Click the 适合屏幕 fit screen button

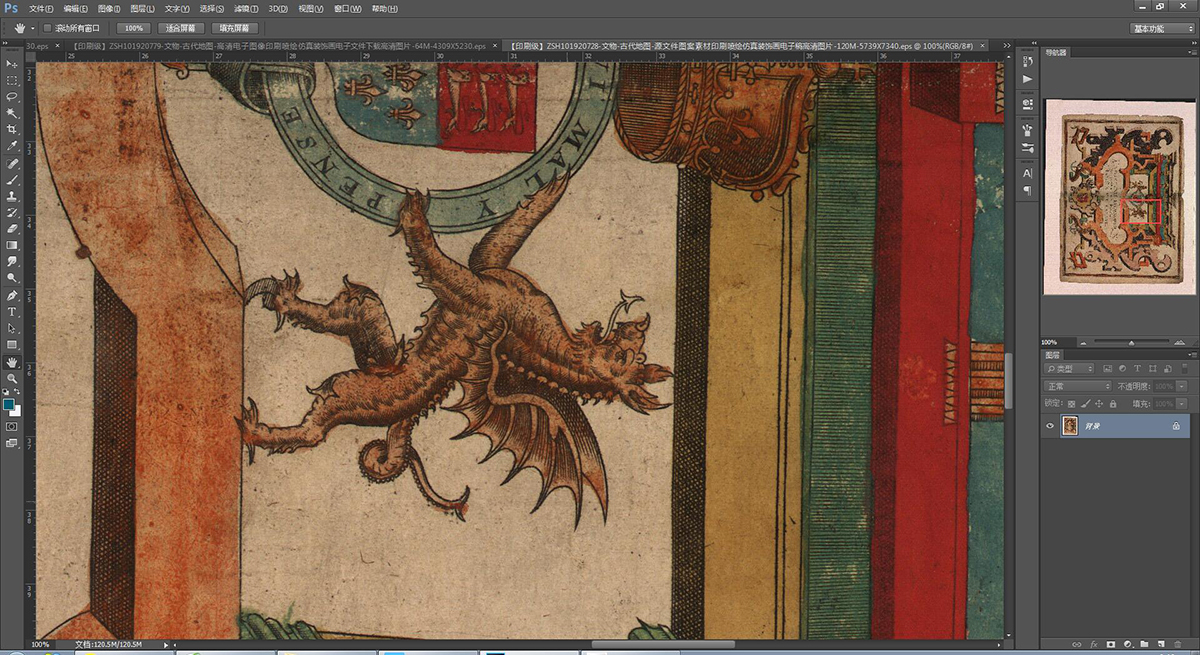point(181,28)
